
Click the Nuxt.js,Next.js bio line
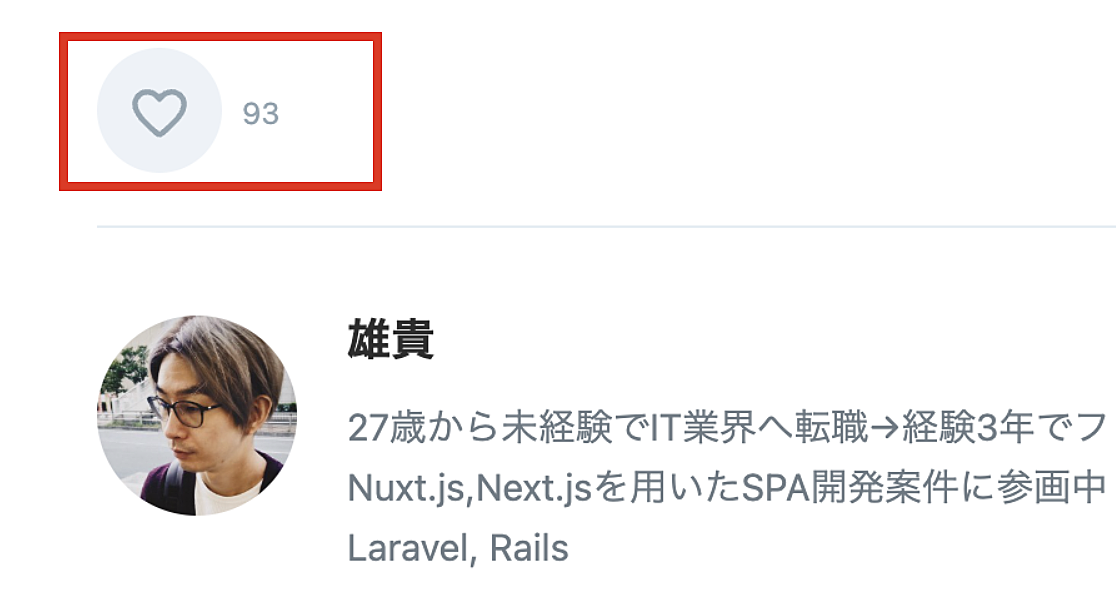727,488
